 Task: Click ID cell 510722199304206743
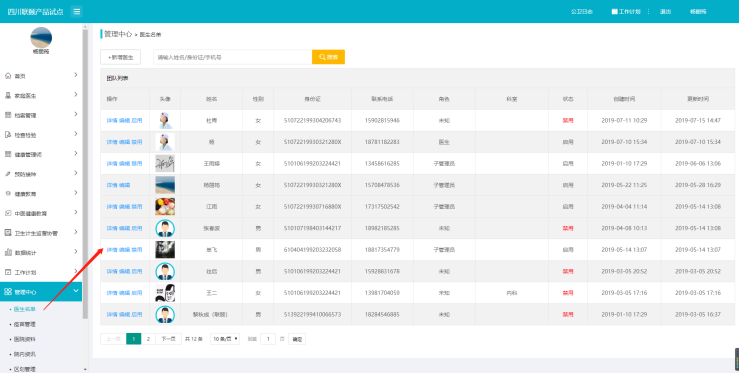[312, 120]
